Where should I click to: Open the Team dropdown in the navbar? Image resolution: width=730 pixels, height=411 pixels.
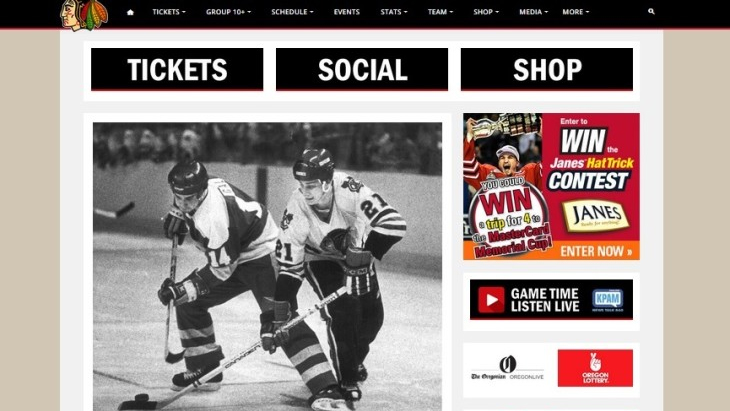[440, 12]
